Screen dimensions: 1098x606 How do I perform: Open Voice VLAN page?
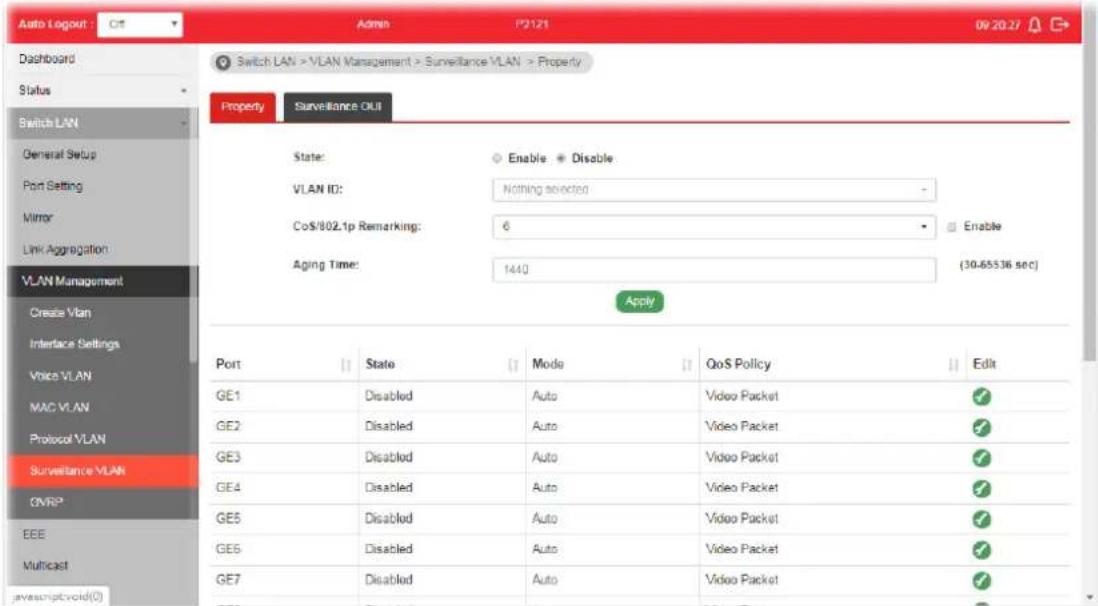[x=60, y=376]
